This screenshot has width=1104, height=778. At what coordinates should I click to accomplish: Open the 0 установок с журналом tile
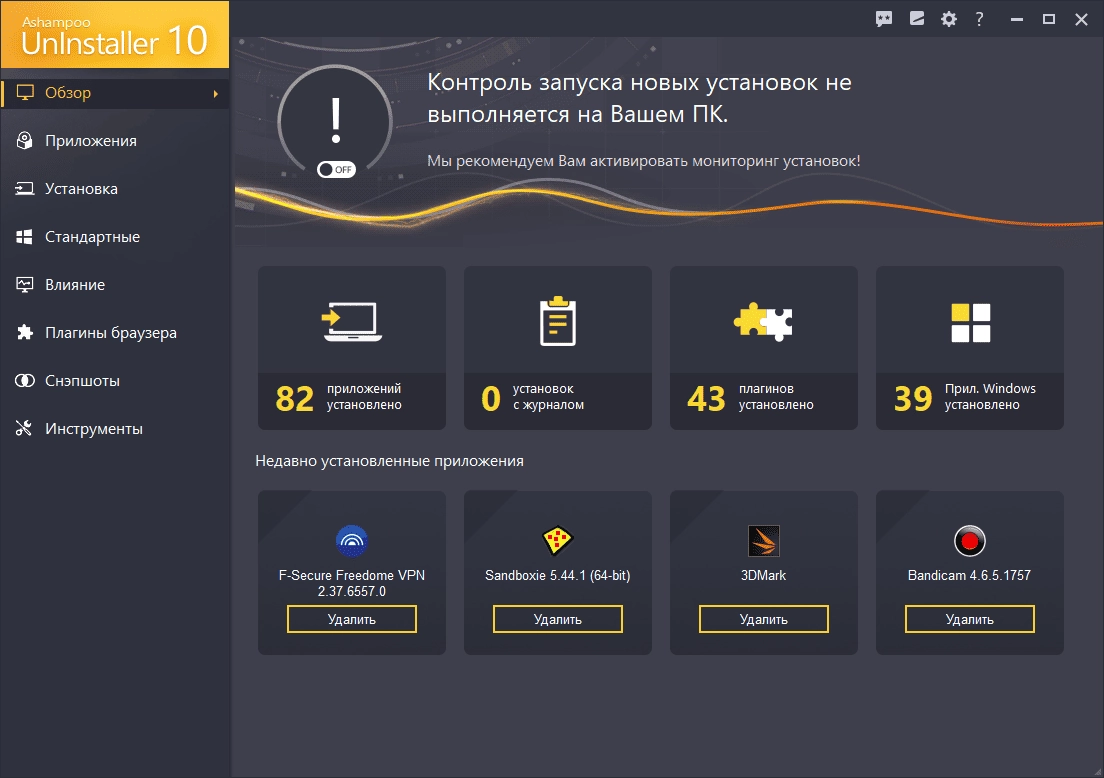click(x=558, y=348)
